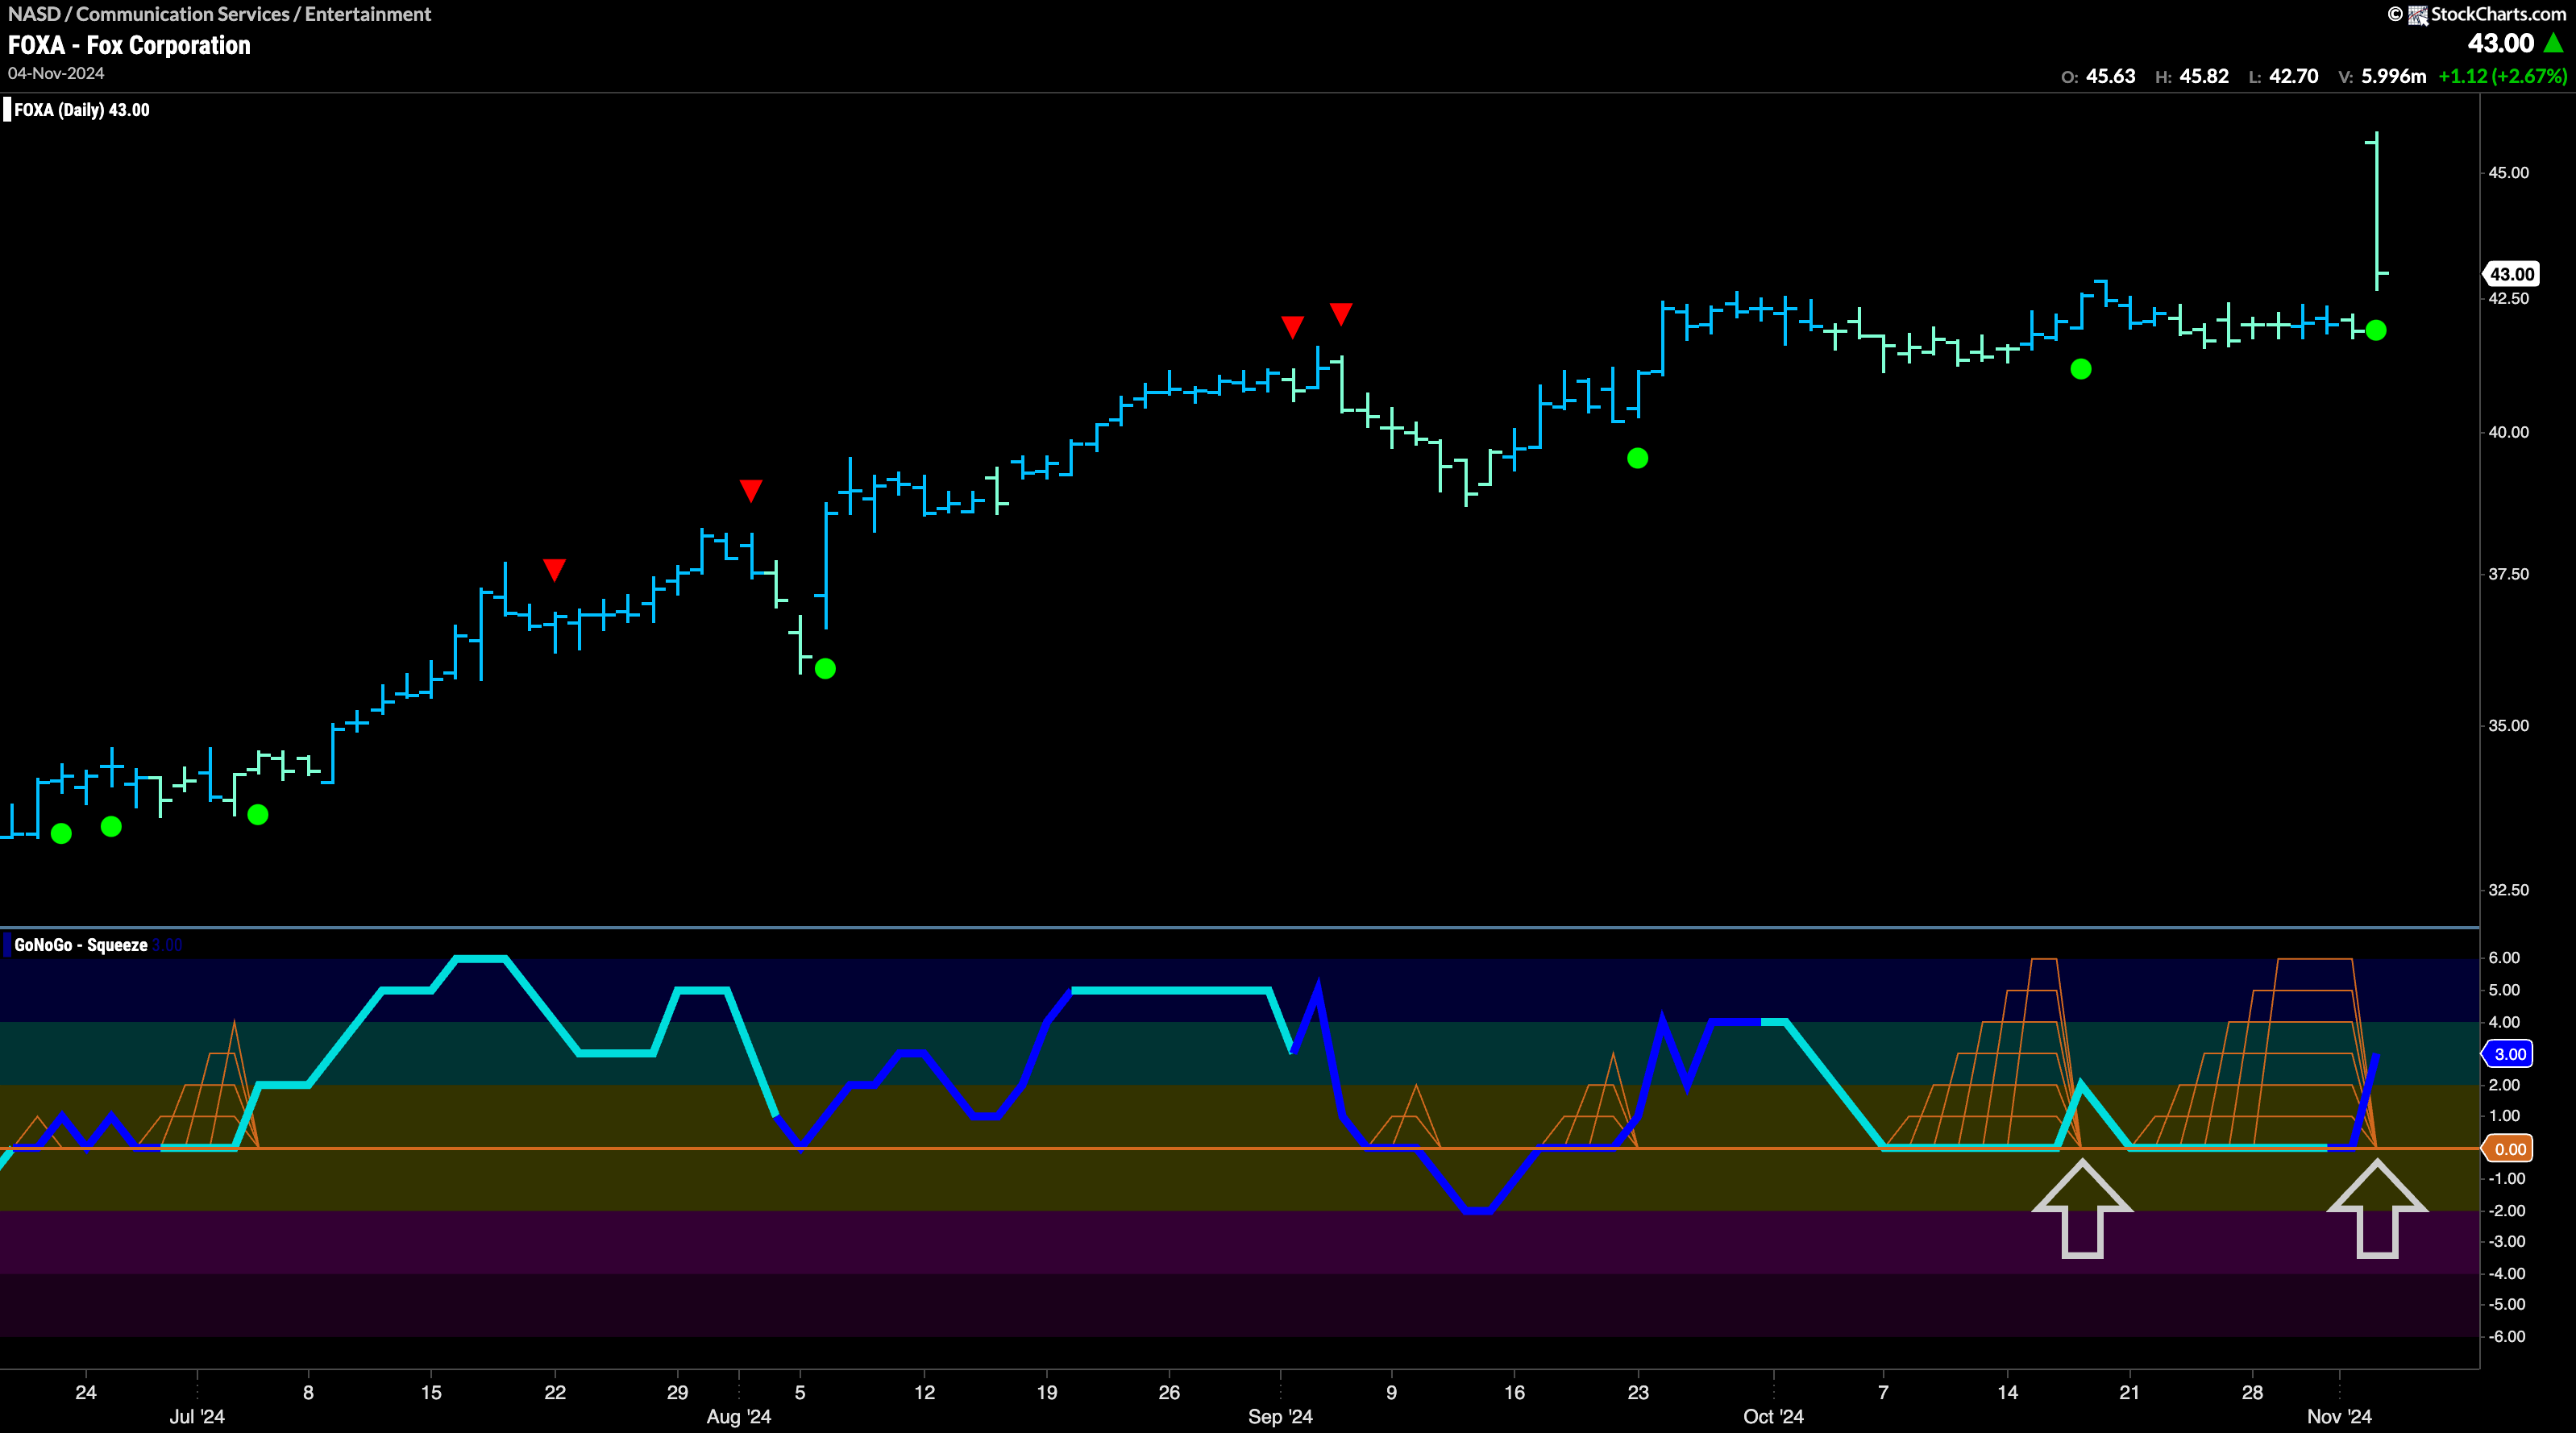Click the FOXA - Fox Corporation title
This screenshot has width=2576, height=1433.
click(x=129, y=45)
